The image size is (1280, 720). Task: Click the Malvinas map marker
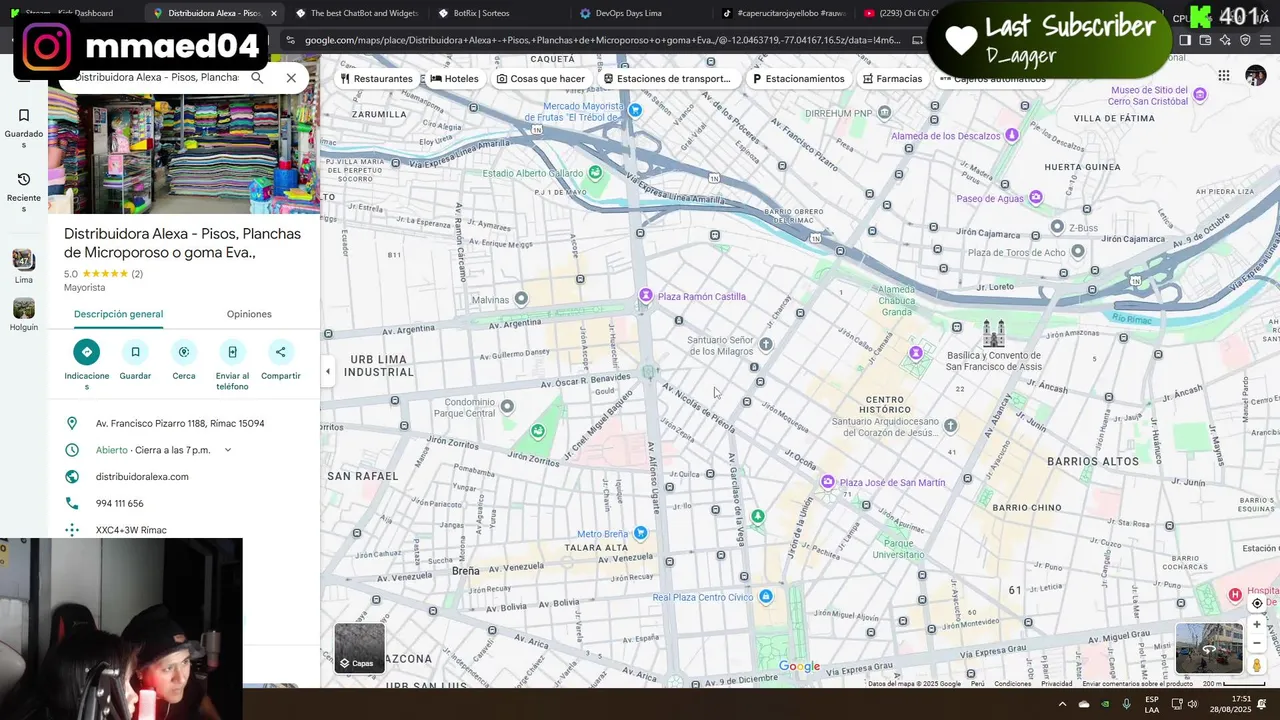tap(521, 299)
